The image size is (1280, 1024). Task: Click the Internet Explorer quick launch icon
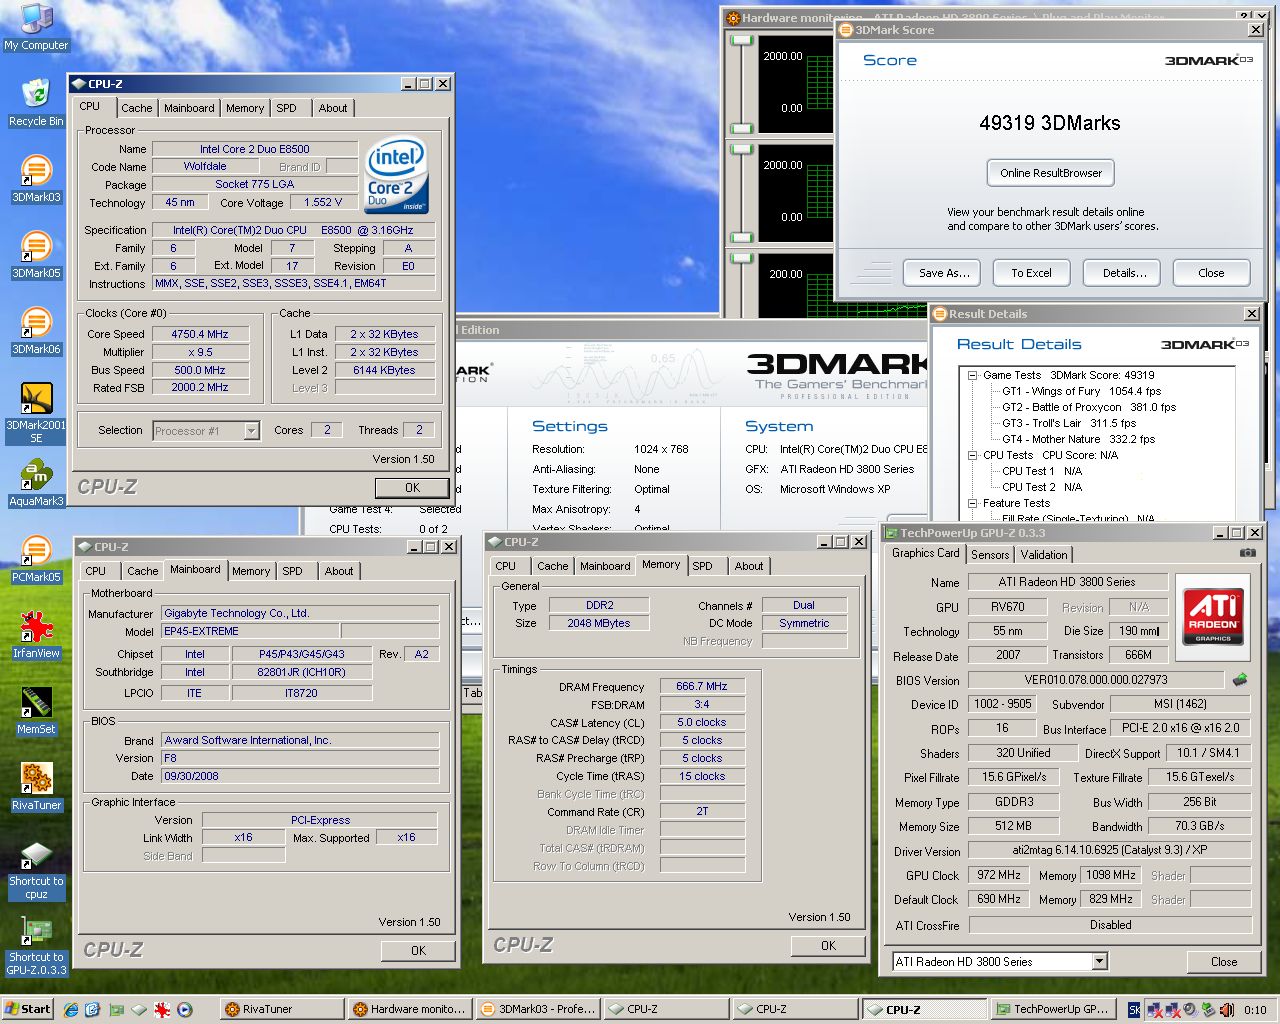coord(71,1009)
